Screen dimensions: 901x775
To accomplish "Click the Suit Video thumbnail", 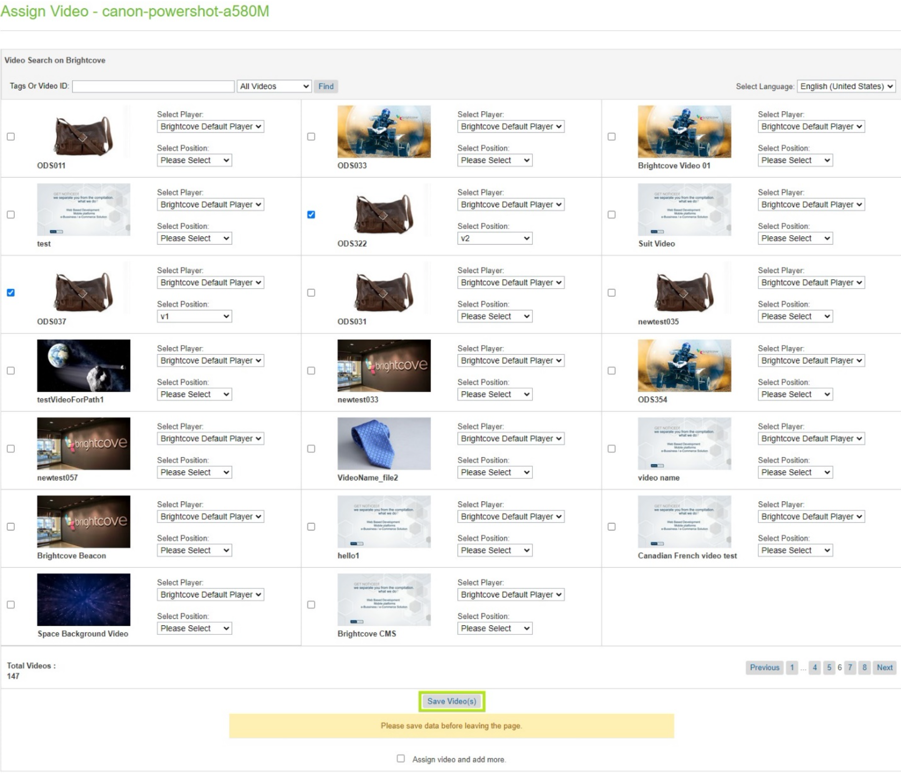I will click(x=684, y=209).
